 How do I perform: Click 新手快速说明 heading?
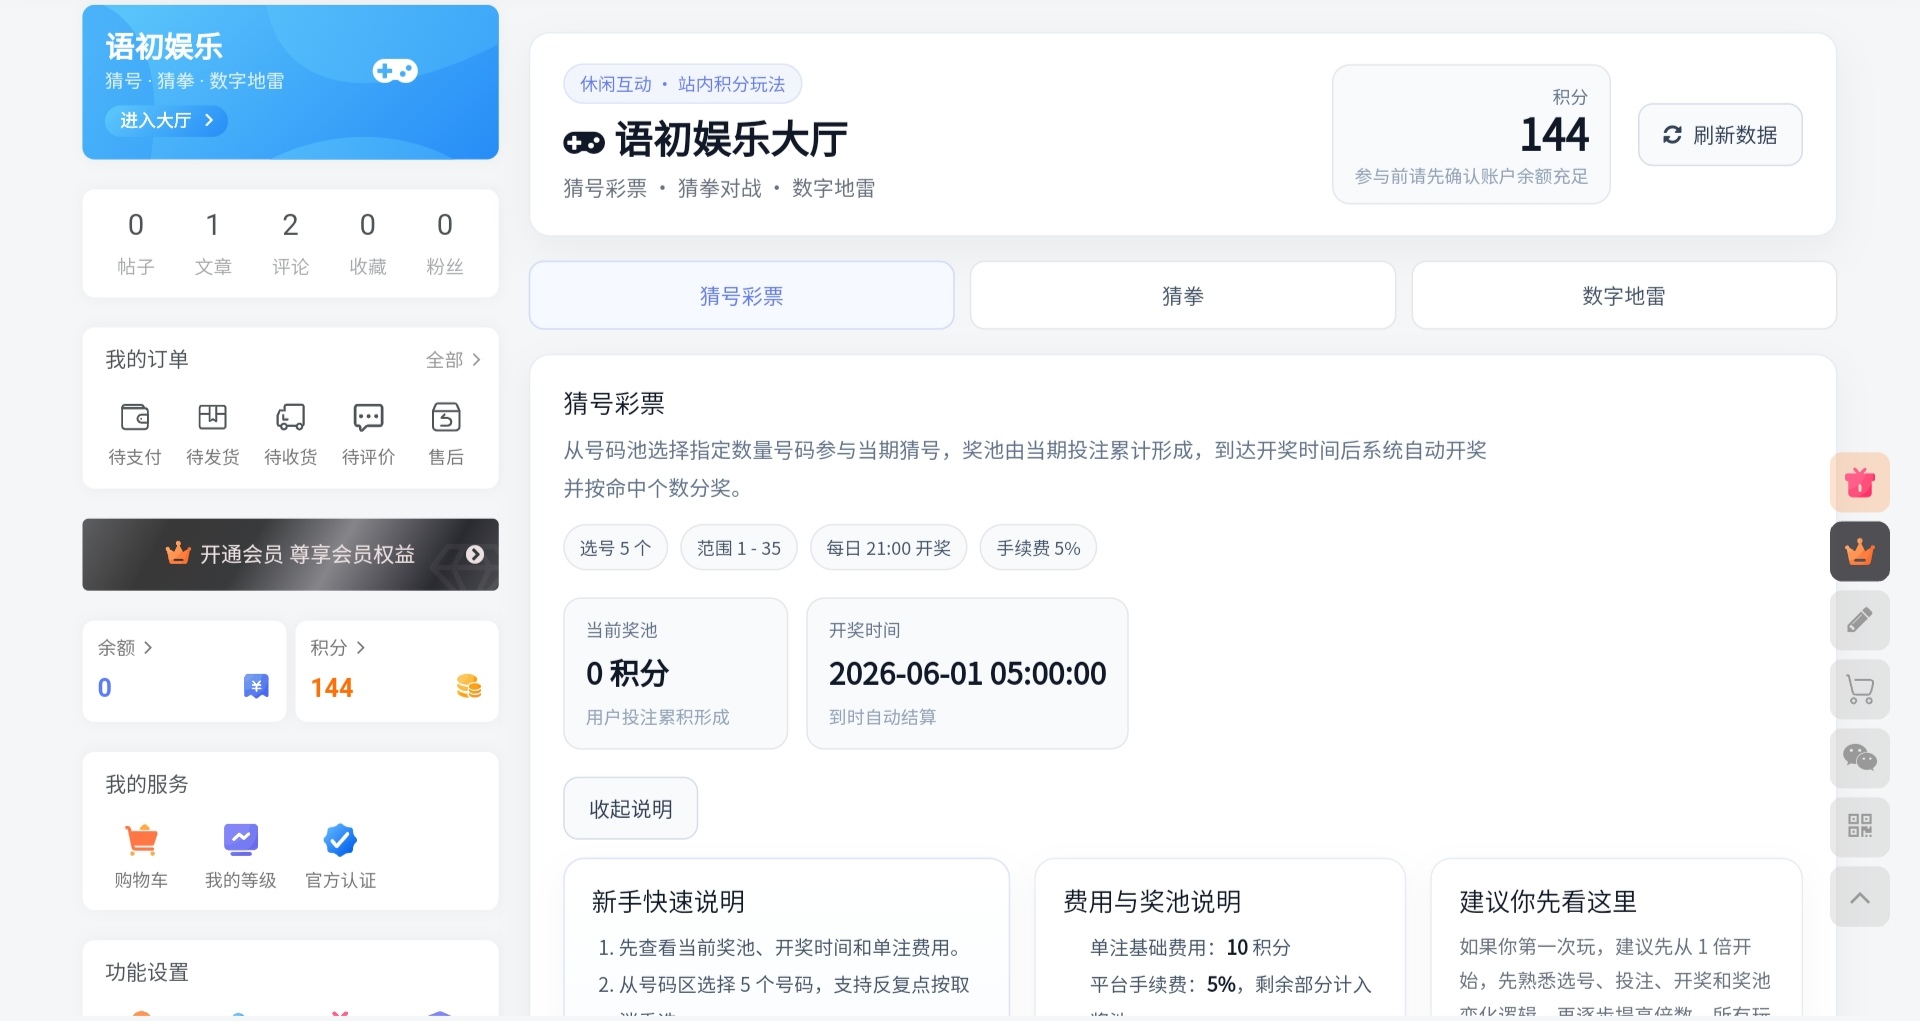[668, 901]
